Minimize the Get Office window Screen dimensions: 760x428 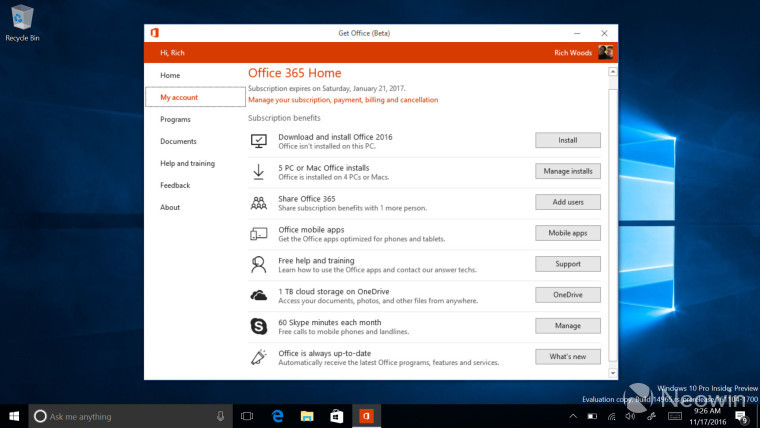pos(577,33)
